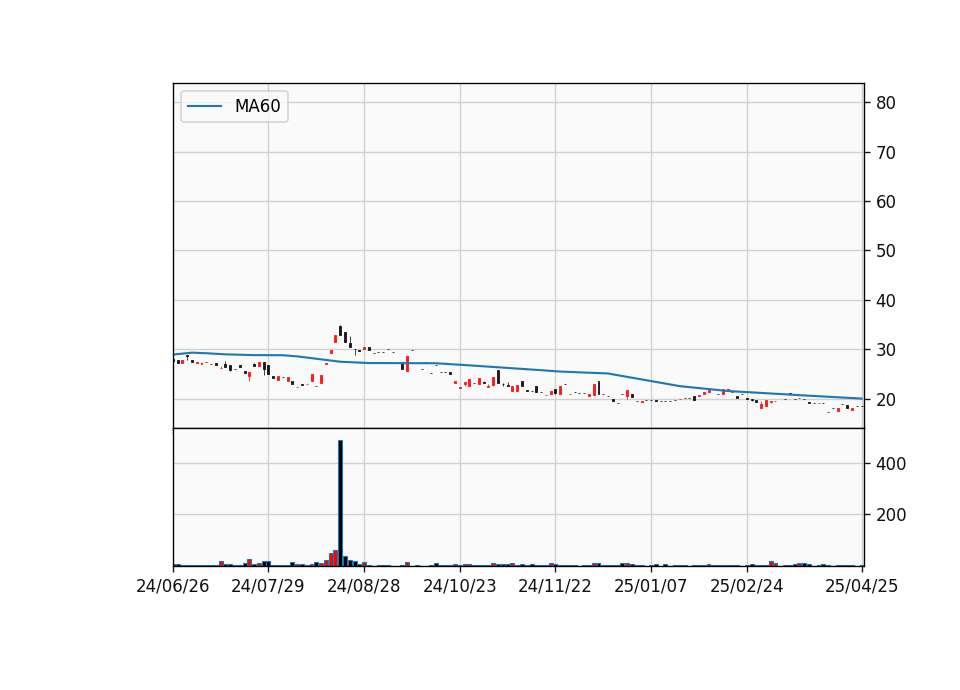960x690 pixels.
Task: Click the date label 24/08/28
Action: (364, 586)
